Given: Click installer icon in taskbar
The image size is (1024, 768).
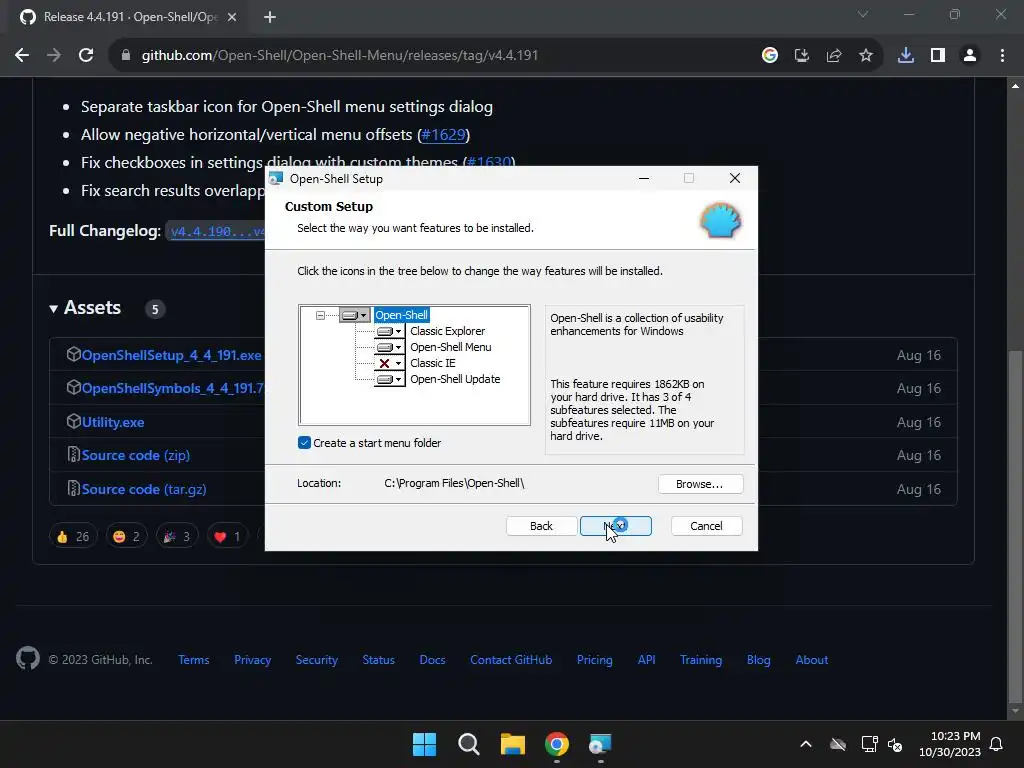Looking at the screenshot, I should pyautogui.click(x=601, y=744).
